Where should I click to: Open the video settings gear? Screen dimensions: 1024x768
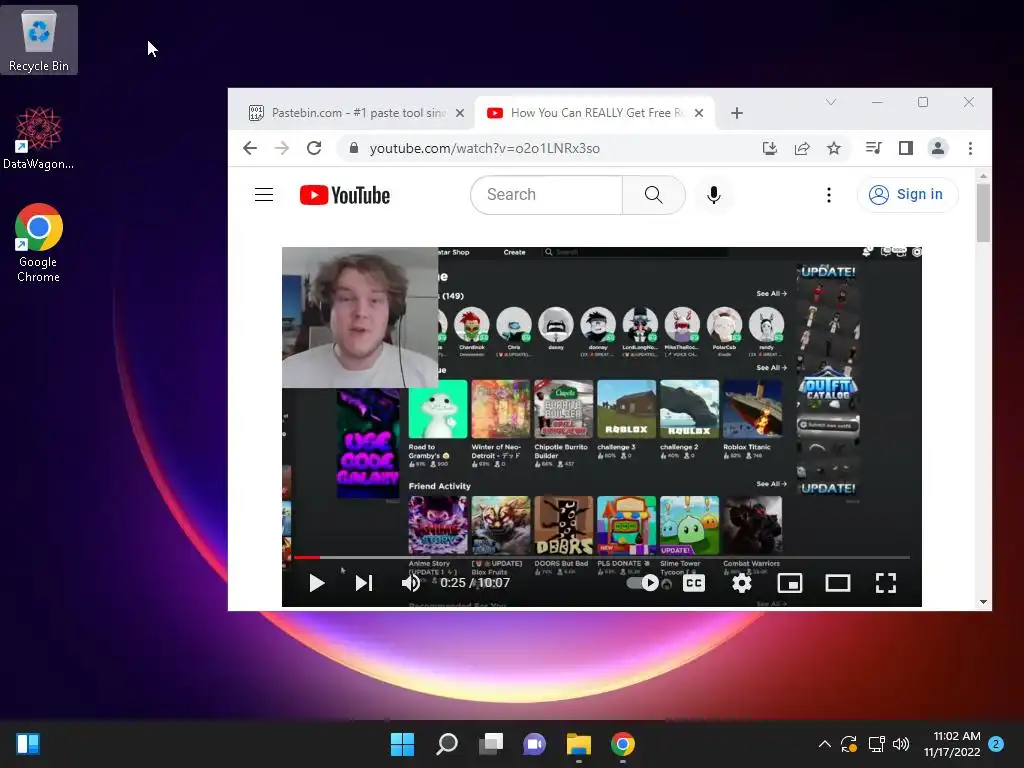[741, 583]
